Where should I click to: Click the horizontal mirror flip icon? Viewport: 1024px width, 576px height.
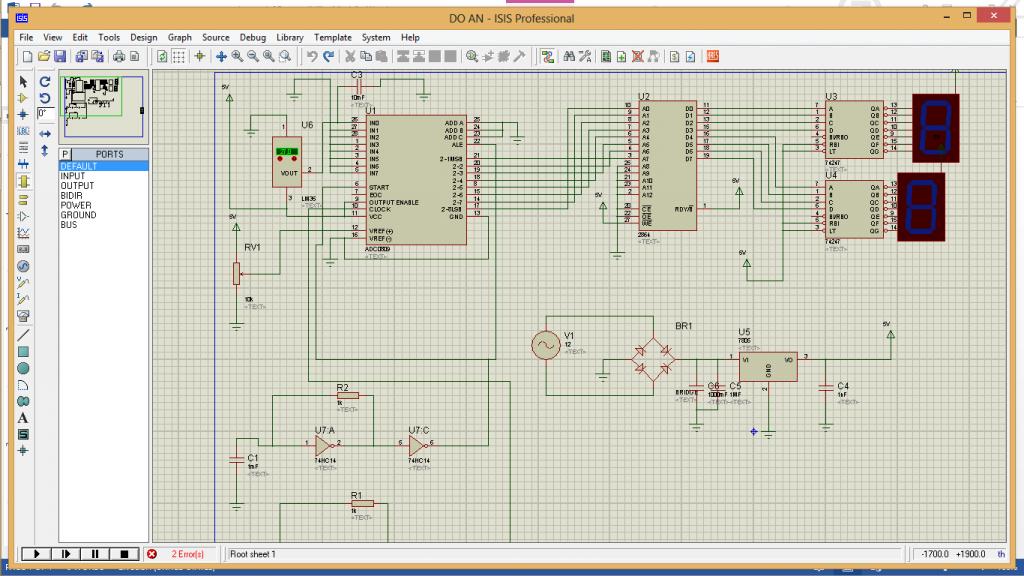(x=45, y=132)
